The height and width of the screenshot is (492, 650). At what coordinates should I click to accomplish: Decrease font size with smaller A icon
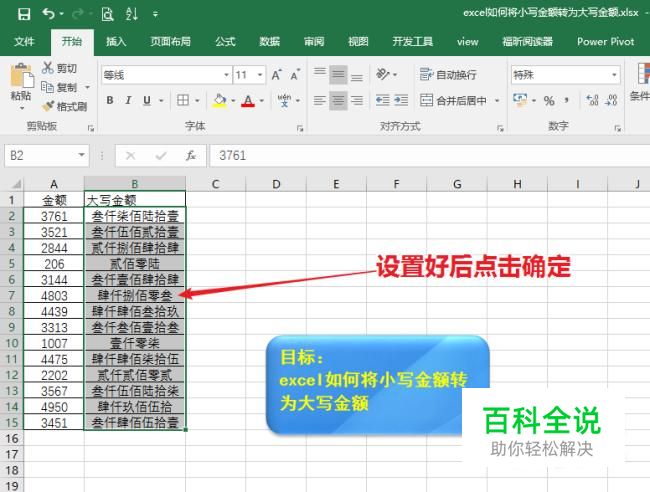click(295, 75)
